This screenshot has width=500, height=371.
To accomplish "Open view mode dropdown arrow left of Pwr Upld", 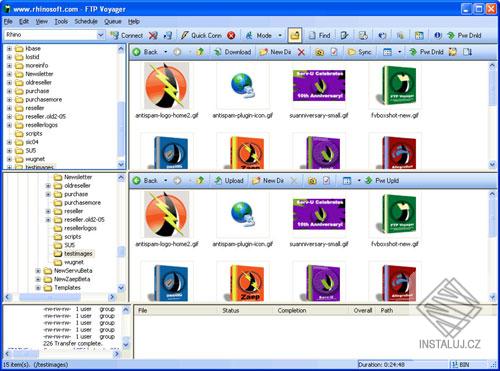I will coord(359,181).
